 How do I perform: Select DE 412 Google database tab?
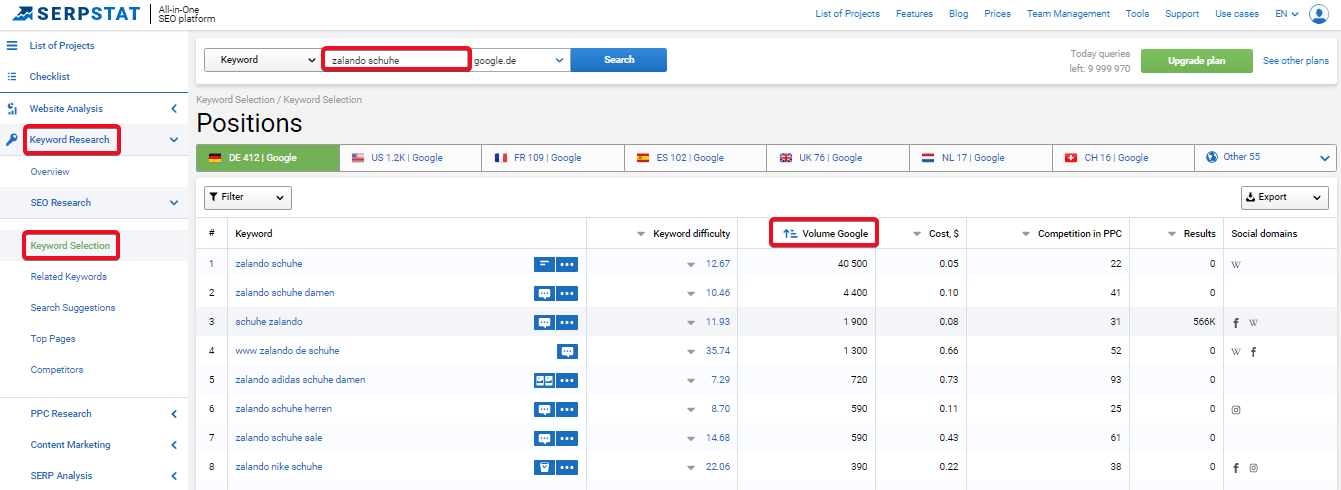point(268,157)
